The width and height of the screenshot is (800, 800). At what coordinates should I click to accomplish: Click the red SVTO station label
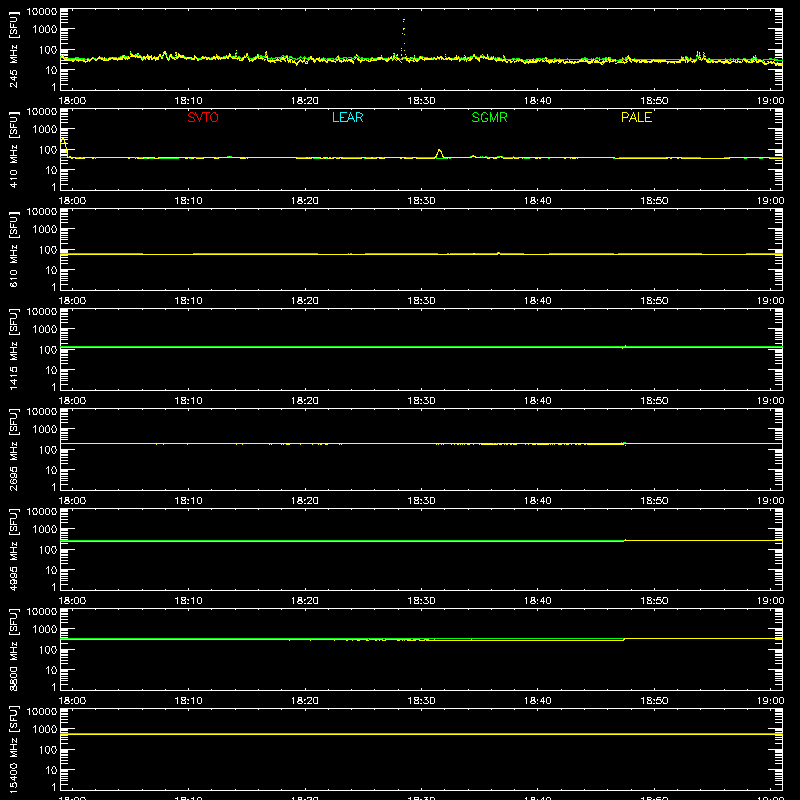[x=203, y=117]
